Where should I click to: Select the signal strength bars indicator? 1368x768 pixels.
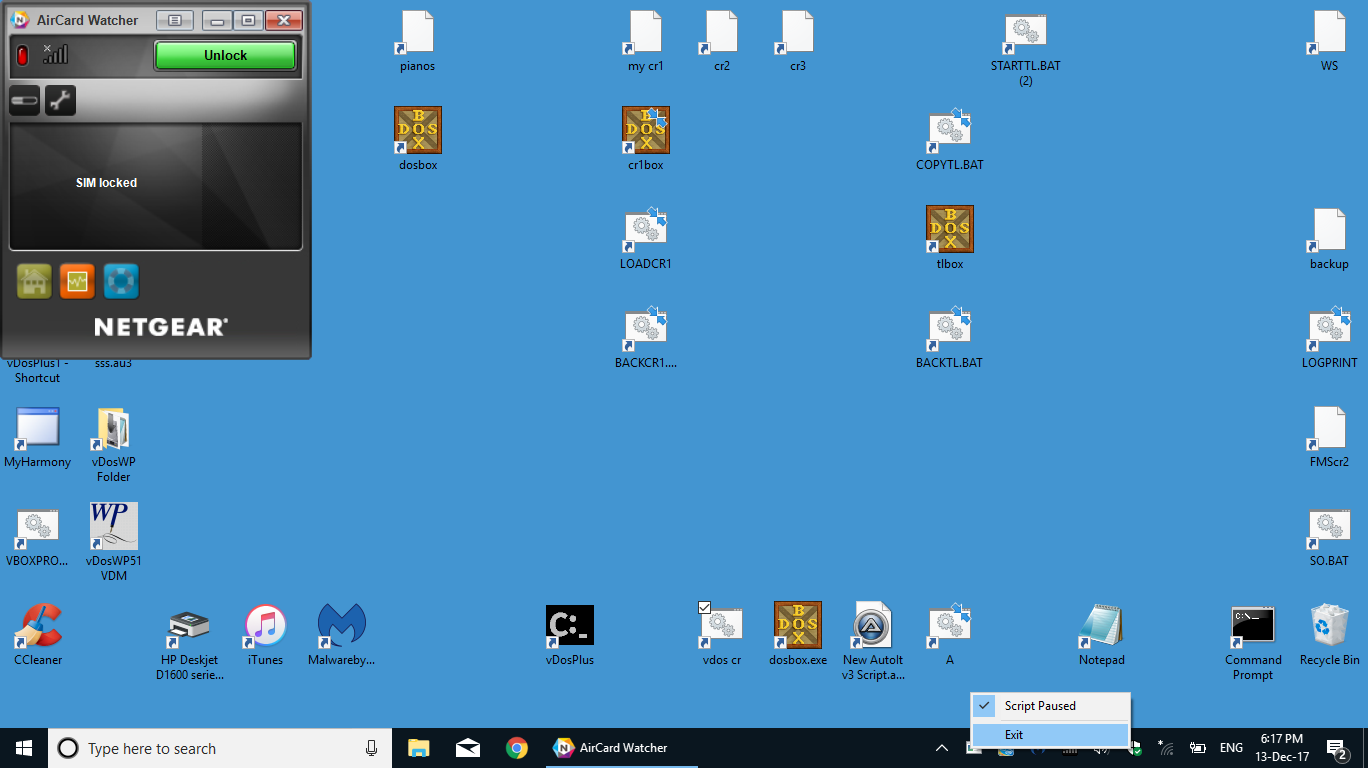[x=55, y=54]
